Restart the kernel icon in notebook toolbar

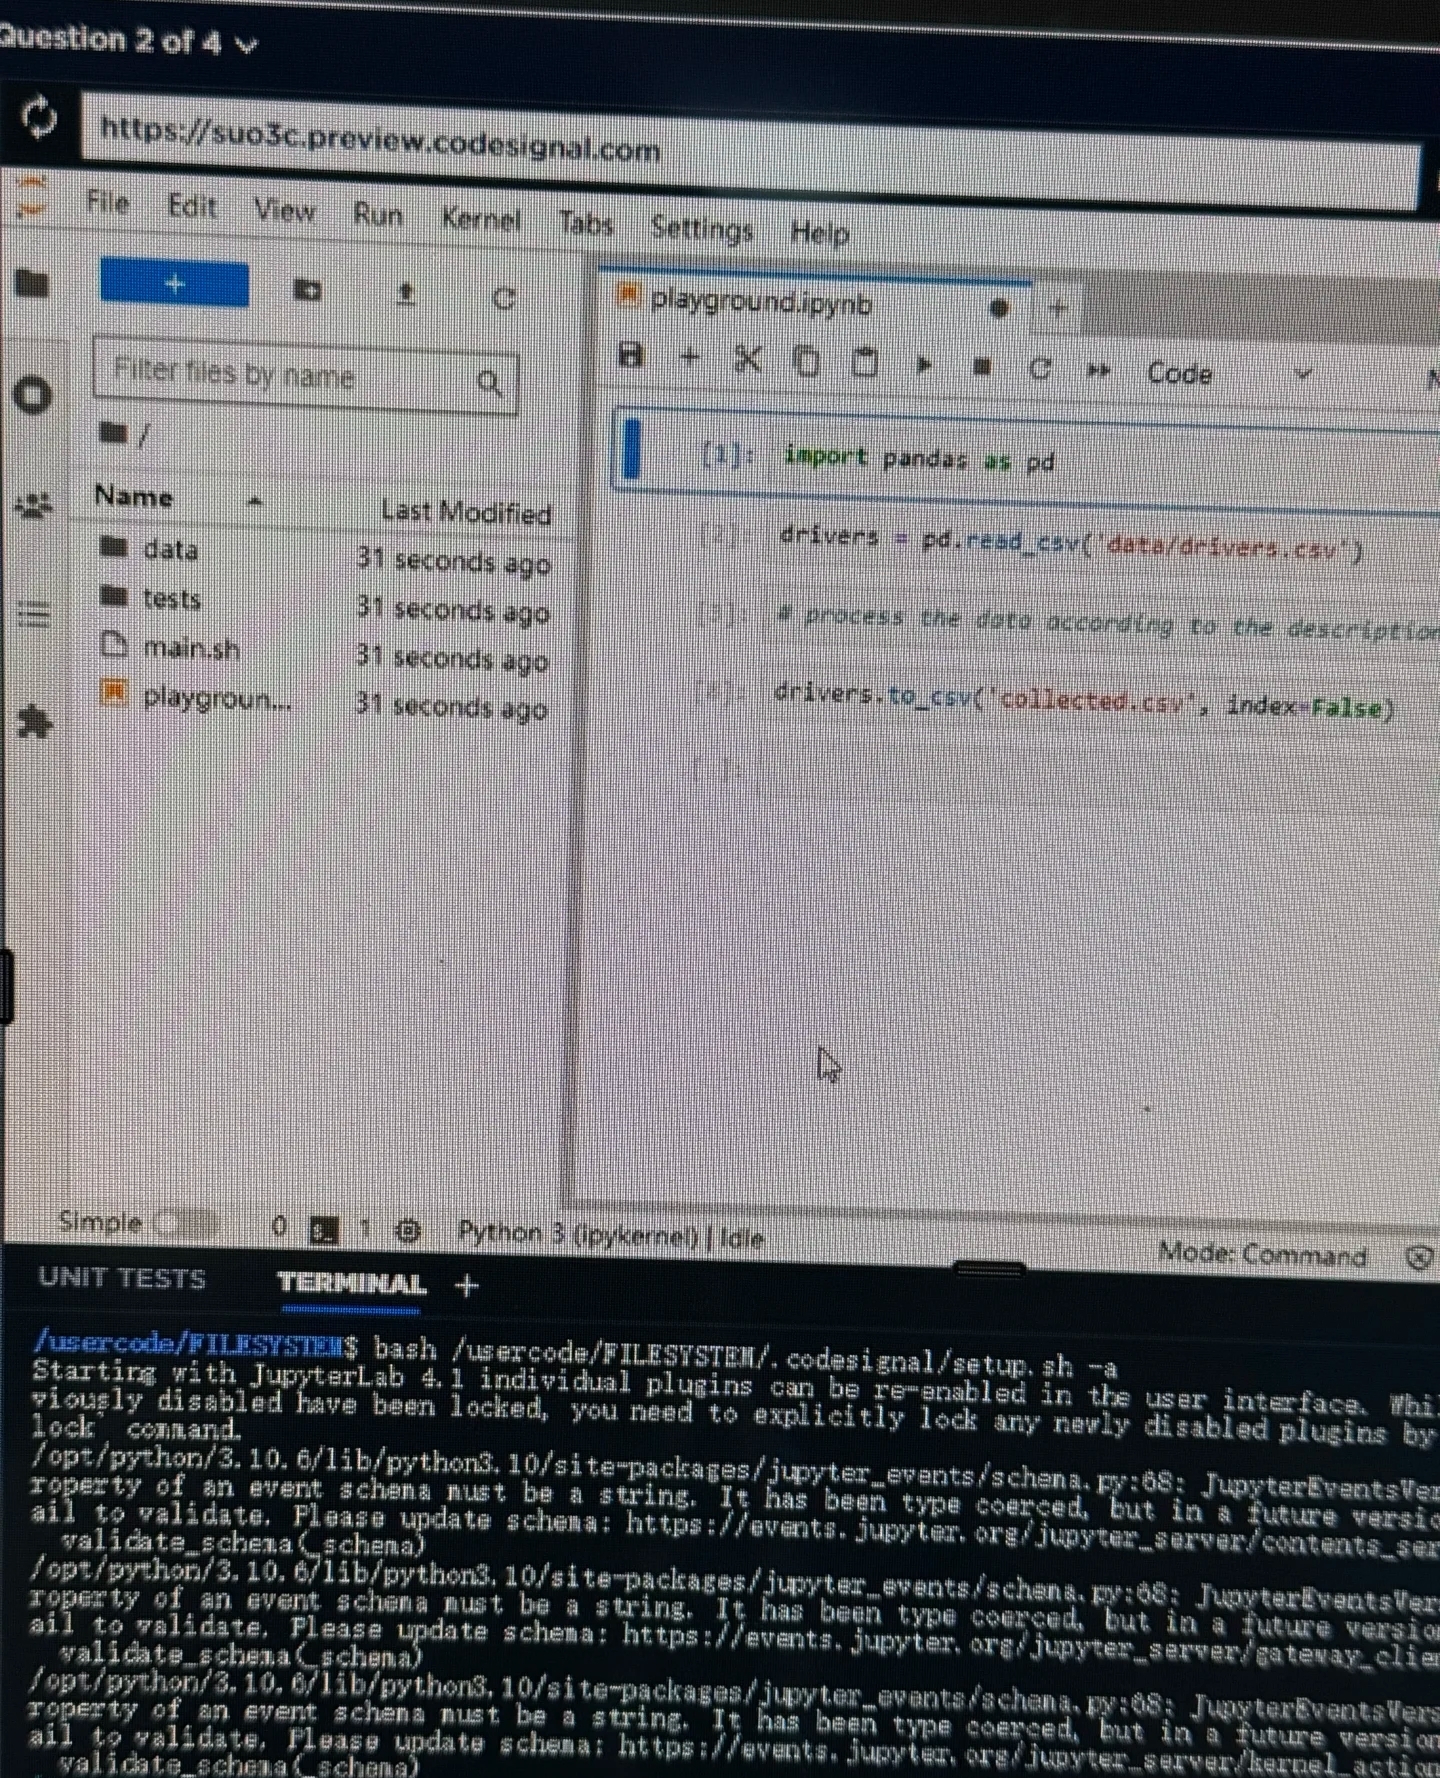point(1040,369)
